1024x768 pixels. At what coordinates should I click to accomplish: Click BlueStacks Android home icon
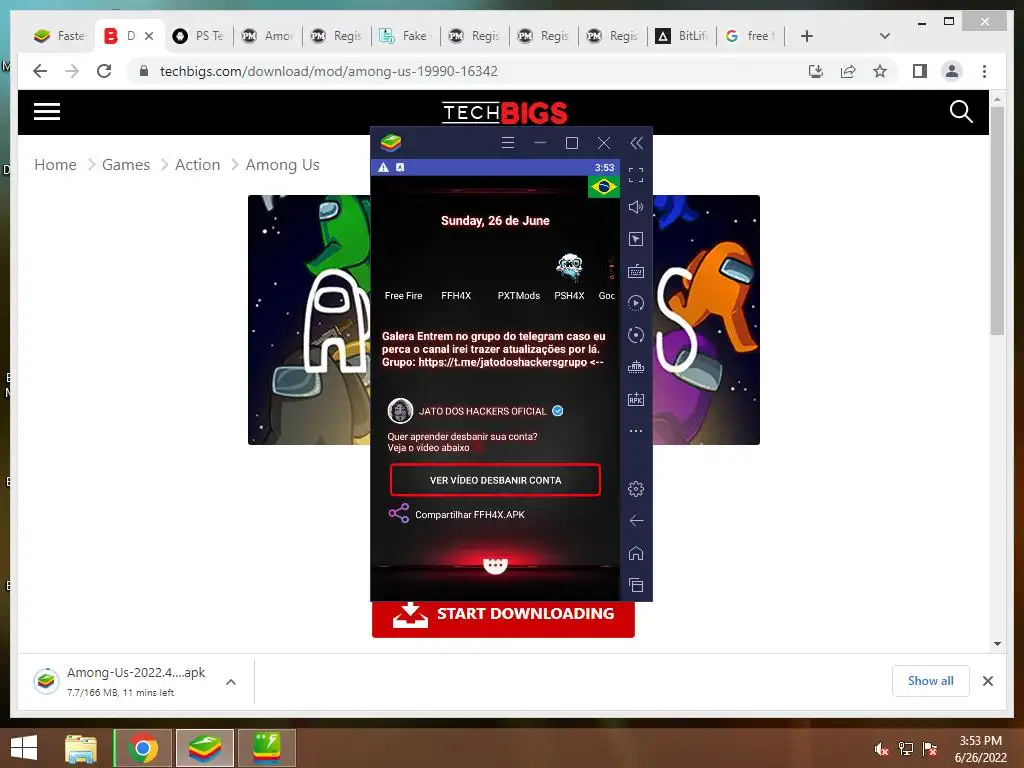(635, 553)
